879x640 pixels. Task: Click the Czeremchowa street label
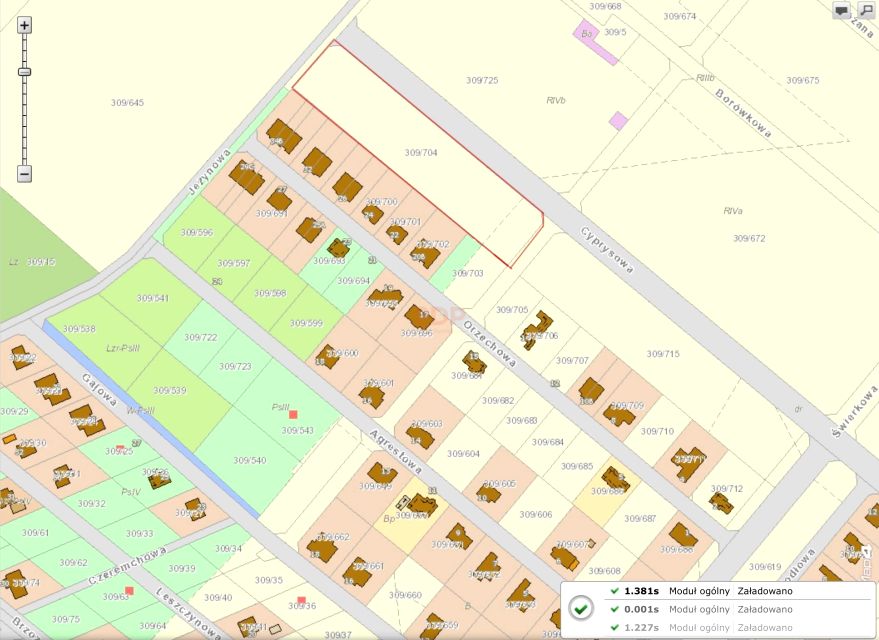127,566
